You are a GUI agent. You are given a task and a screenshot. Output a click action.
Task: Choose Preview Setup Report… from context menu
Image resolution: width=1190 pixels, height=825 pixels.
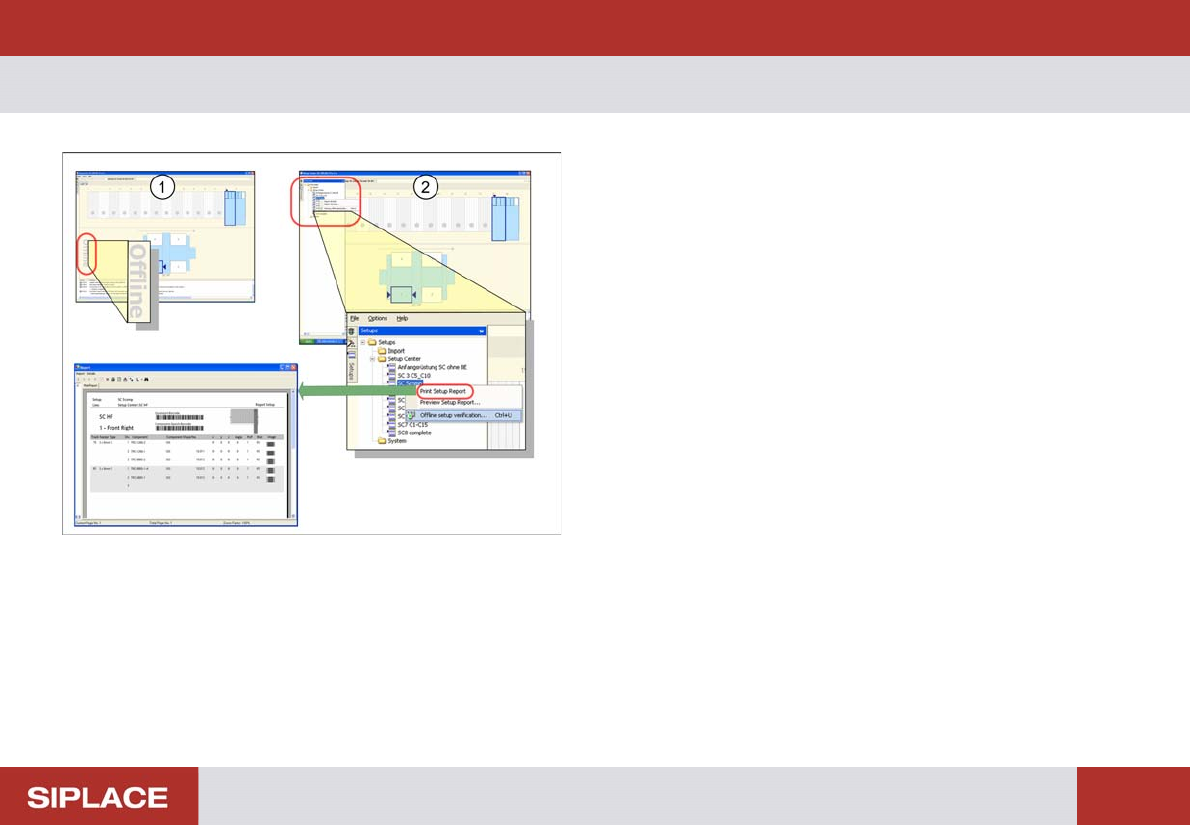coord(450,402)
